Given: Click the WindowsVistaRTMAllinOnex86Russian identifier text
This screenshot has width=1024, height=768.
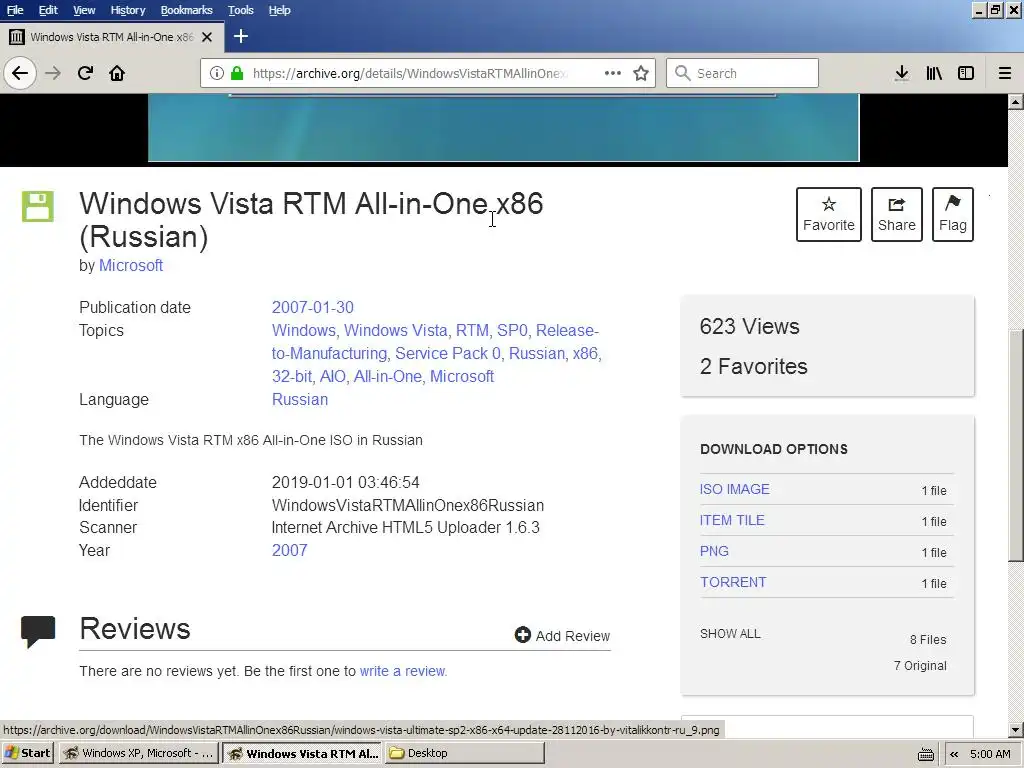Looking at the screenshot, I should click(x=408, y=505).
